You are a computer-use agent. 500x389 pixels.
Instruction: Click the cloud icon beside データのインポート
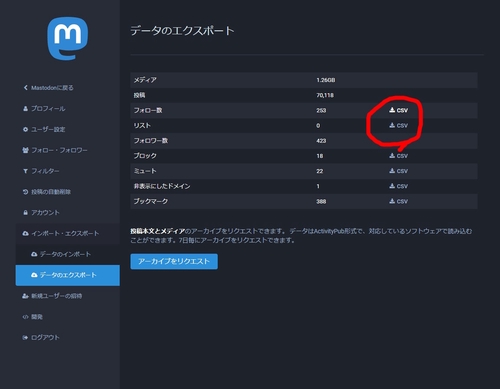click(34, 254)
